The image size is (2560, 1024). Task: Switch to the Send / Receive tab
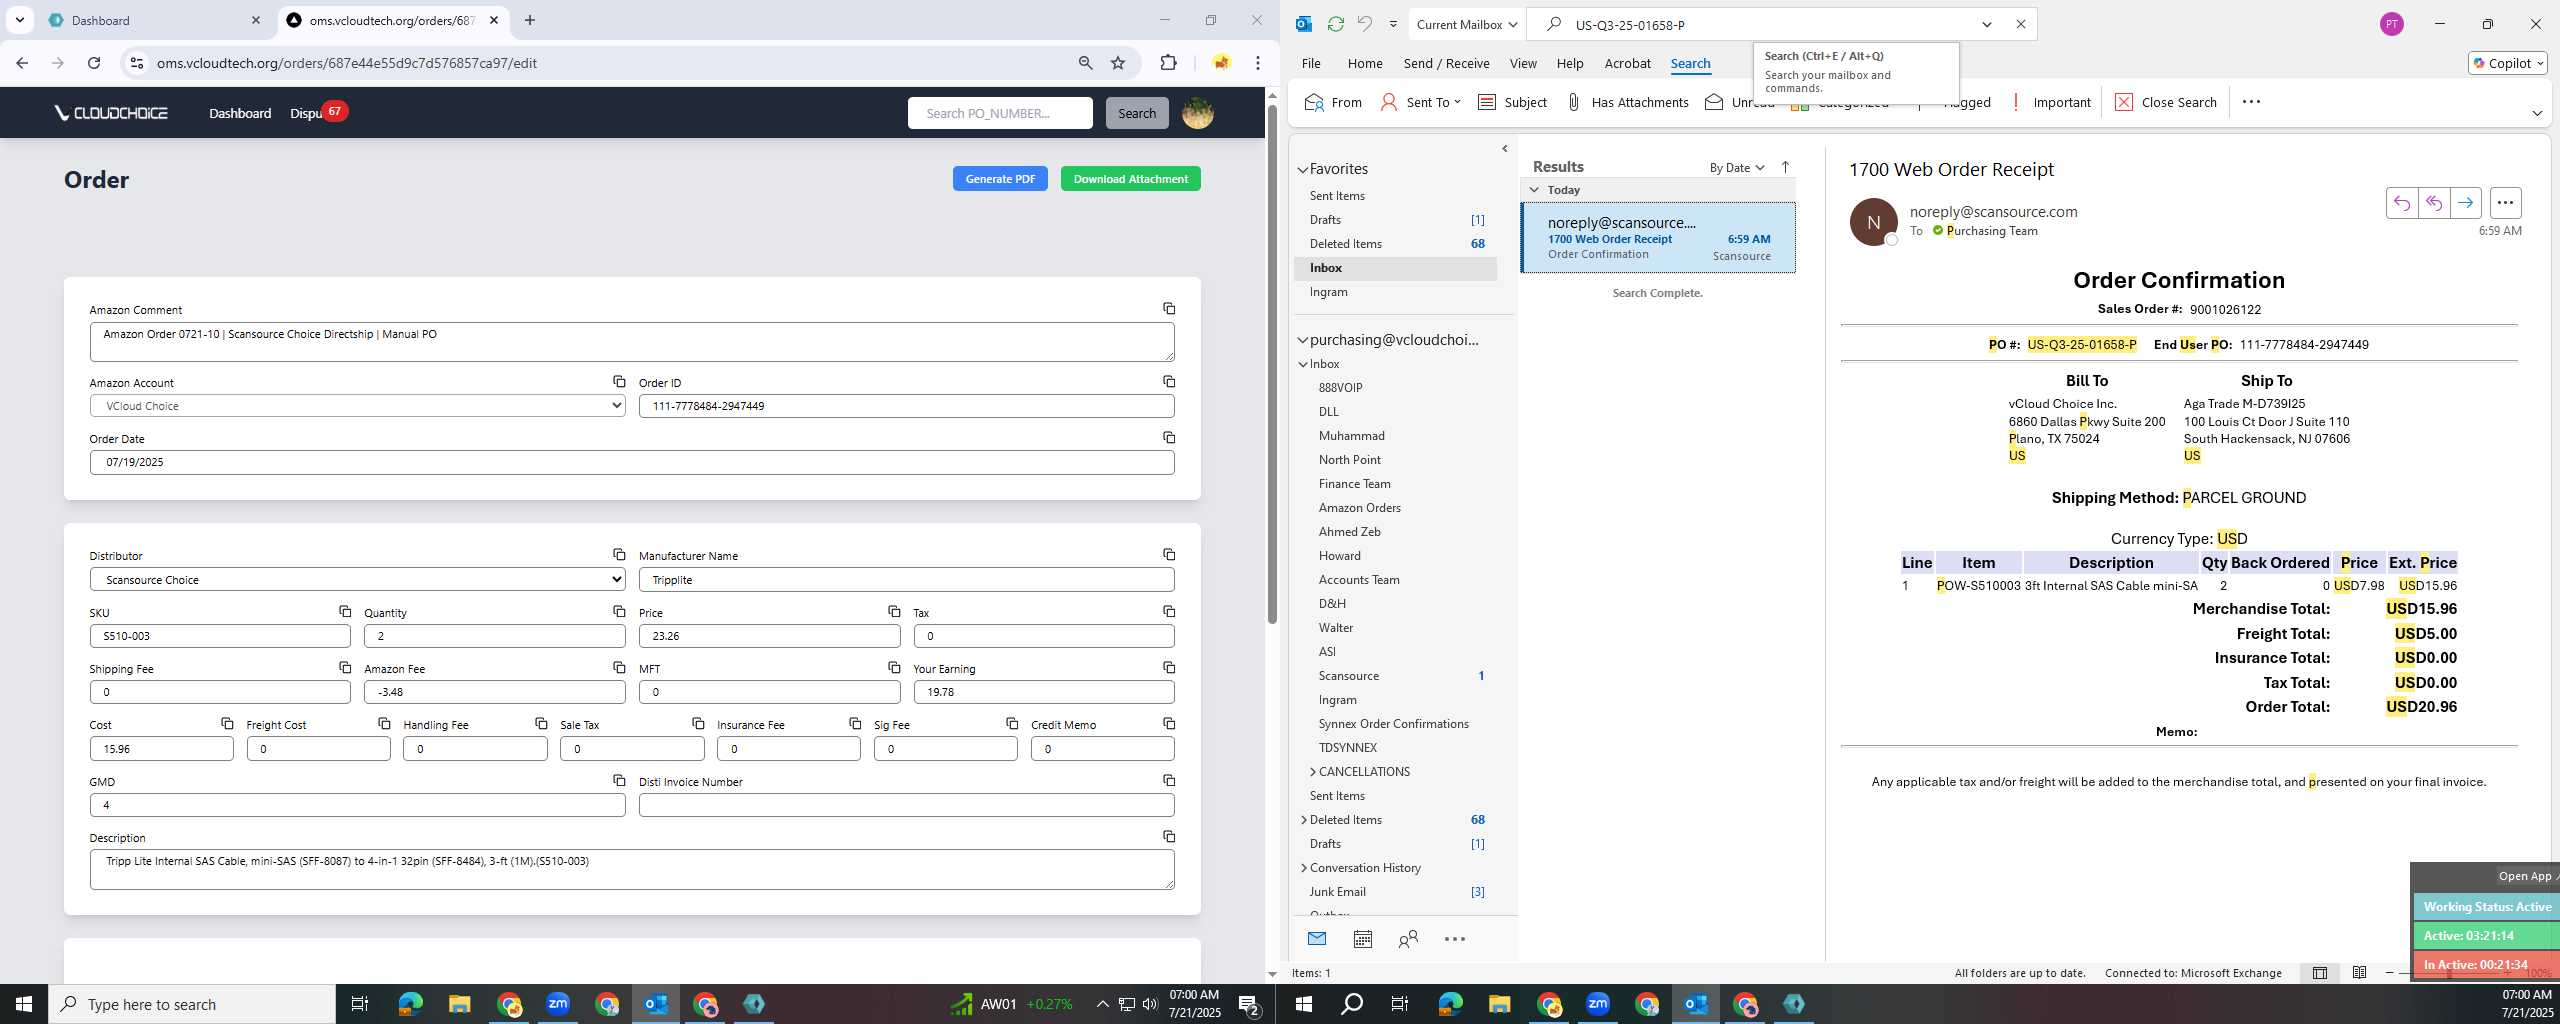1446,63
